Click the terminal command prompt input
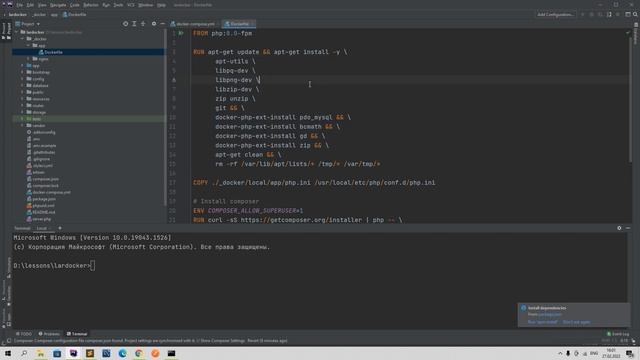Image resolution: width=640 pixels, height=360 pixels. (x=93, y=266)
